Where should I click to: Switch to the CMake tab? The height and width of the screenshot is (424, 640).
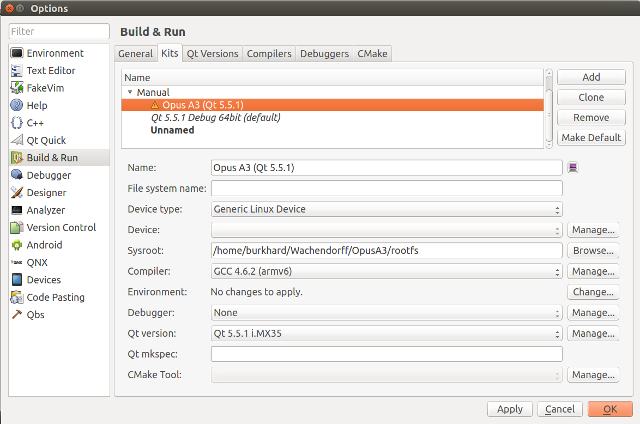(x=372, y=53)
